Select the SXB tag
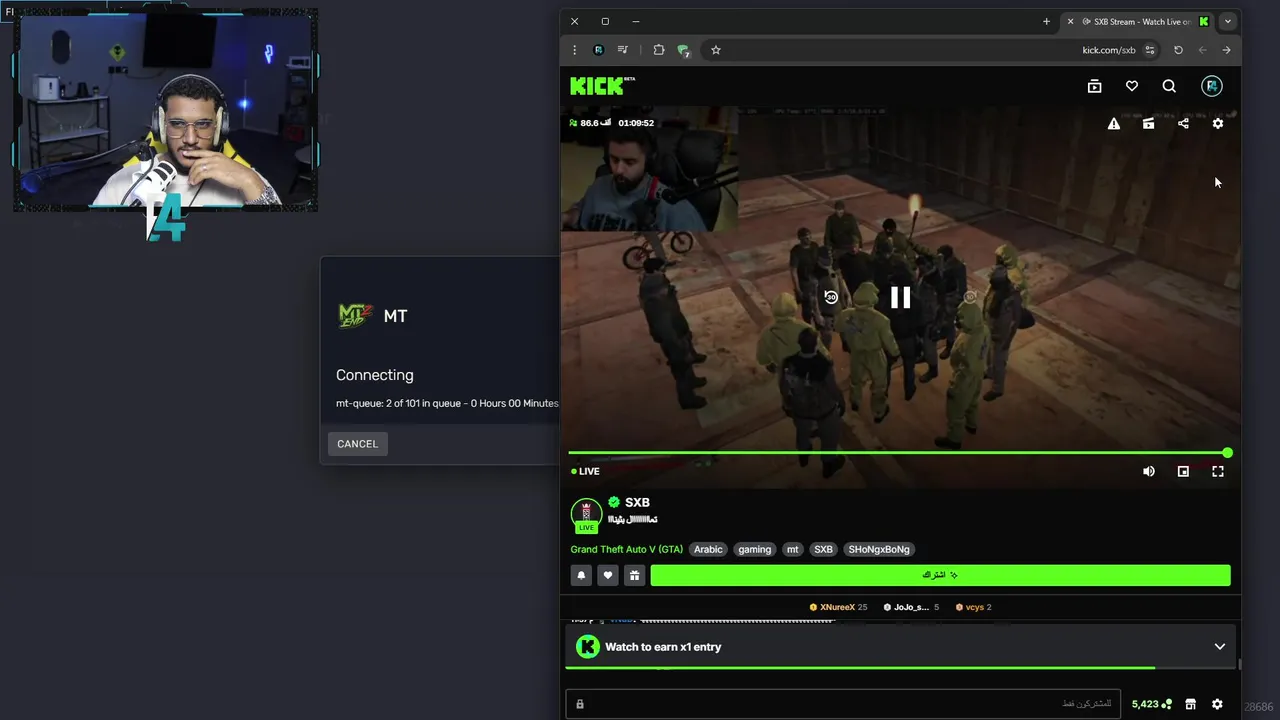The image size is (1280, 720). coord(823,549)
